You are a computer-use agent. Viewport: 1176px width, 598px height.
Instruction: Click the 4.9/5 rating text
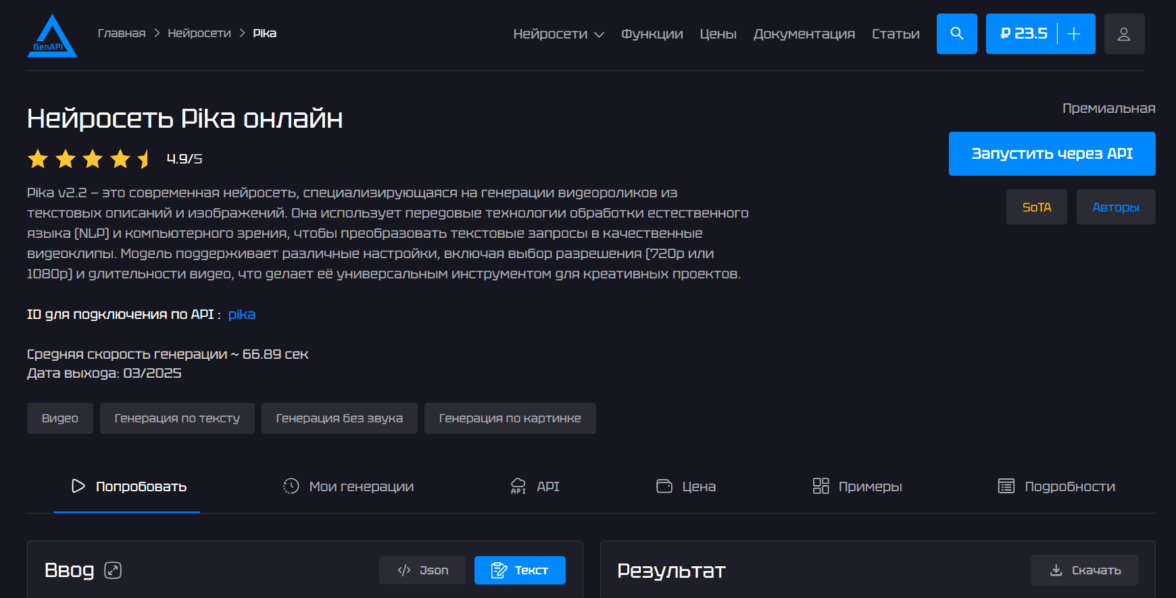pyautogui.click(x=184, y=159)
